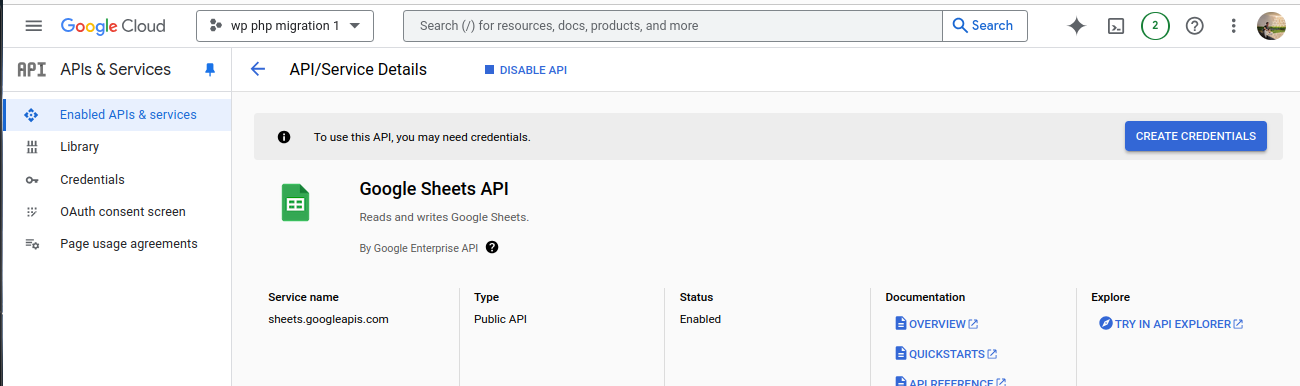Focus the resources and docs search field
1300x386 pixels.
(672, 26)
